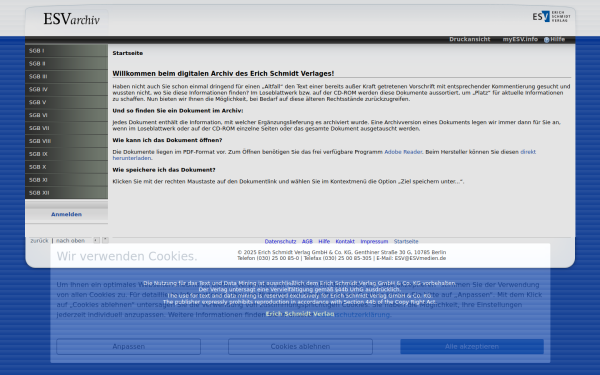Jump to top via 'nach oben'
Screen dimensions: 600x375
(x=70, y=241)
